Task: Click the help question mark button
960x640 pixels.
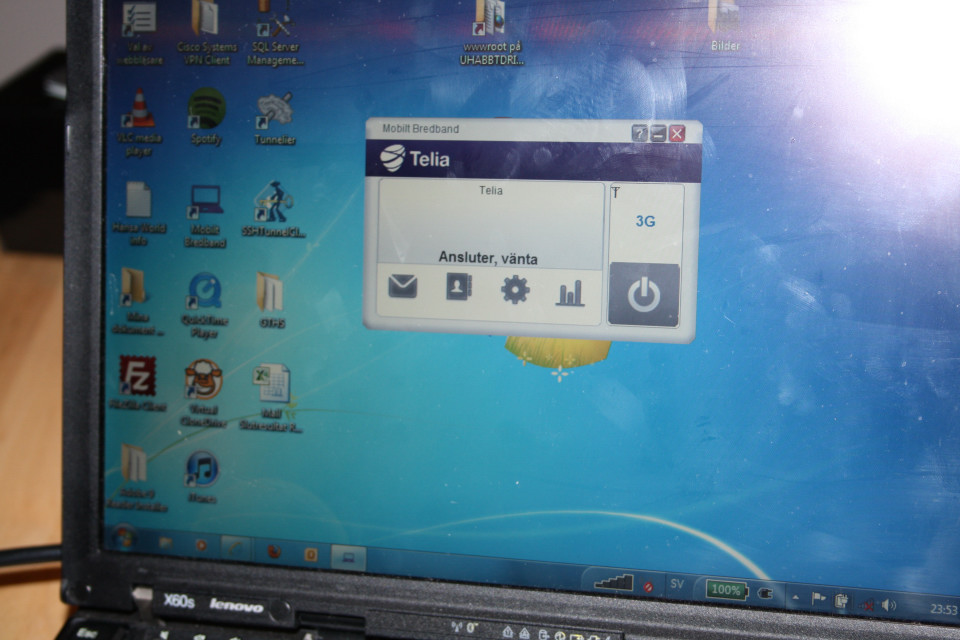Action: point(640,133)
